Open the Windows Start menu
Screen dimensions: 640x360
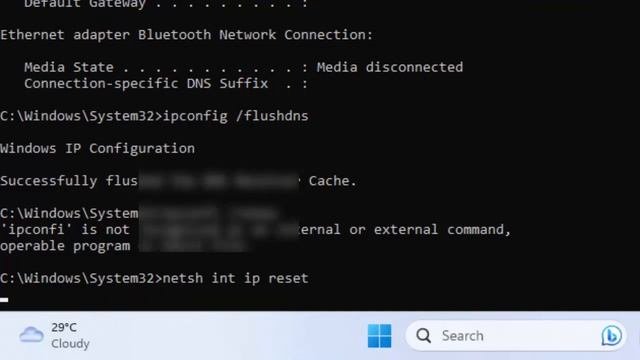[379, 336]
